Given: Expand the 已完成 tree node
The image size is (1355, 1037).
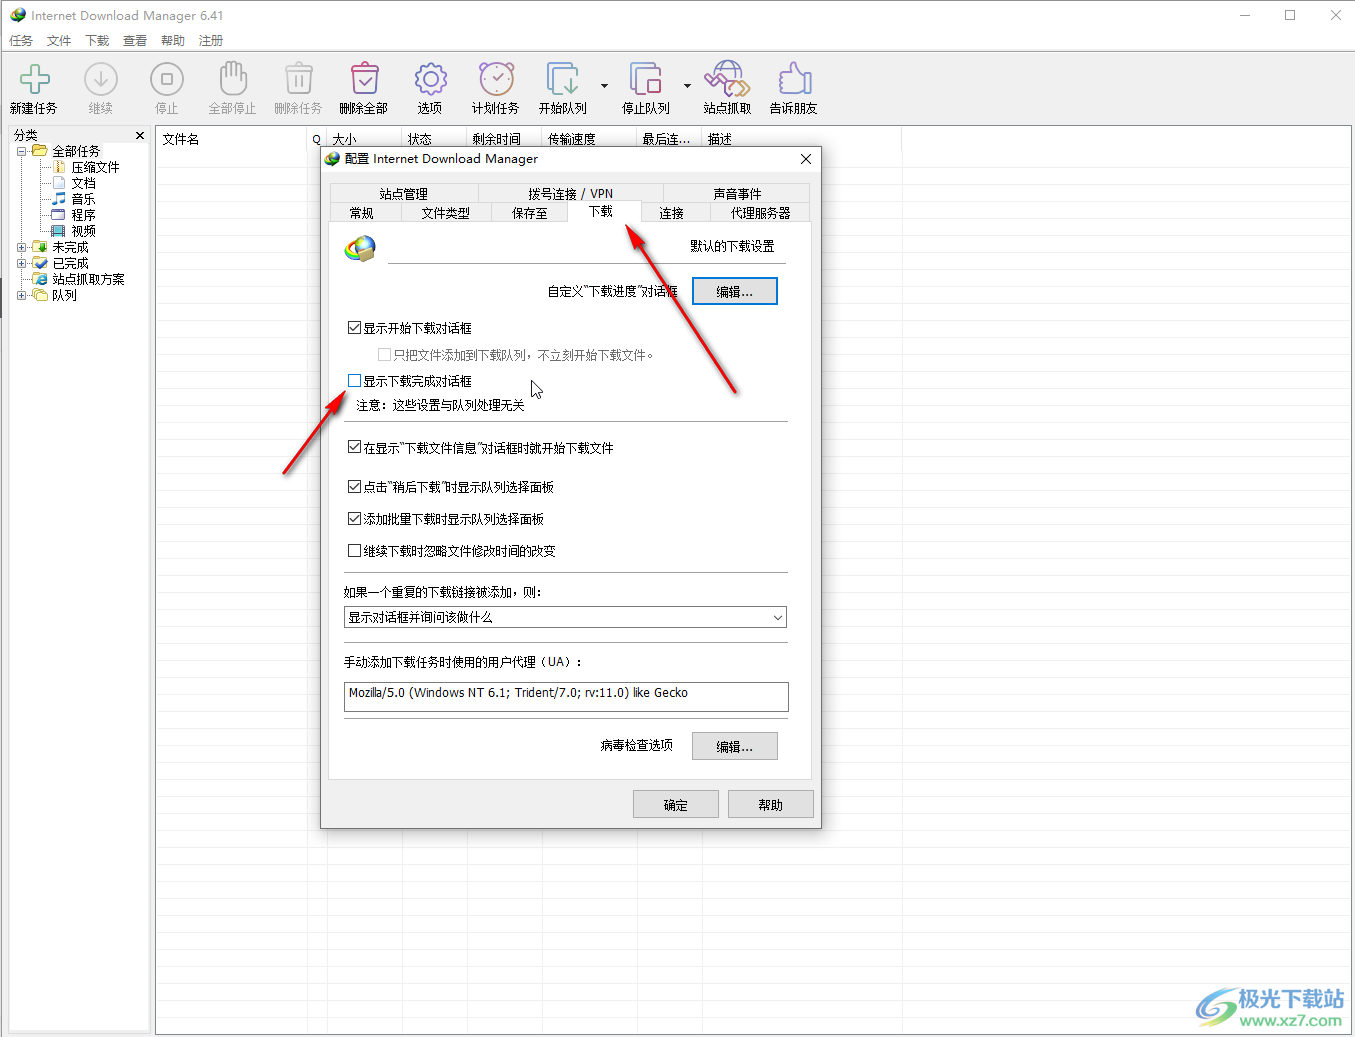Looking at the screenshot, I should (22, 263).
